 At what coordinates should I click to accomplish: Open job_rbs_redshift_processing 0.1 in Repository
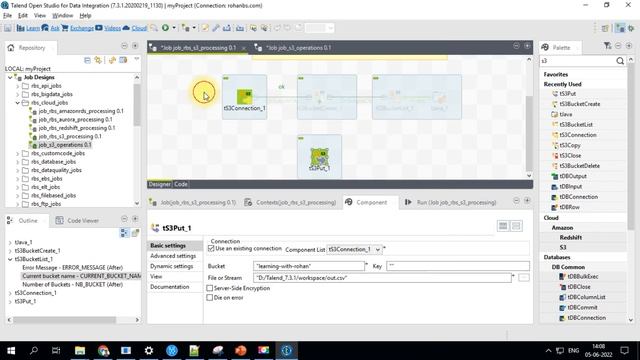[x=77, y=128]
